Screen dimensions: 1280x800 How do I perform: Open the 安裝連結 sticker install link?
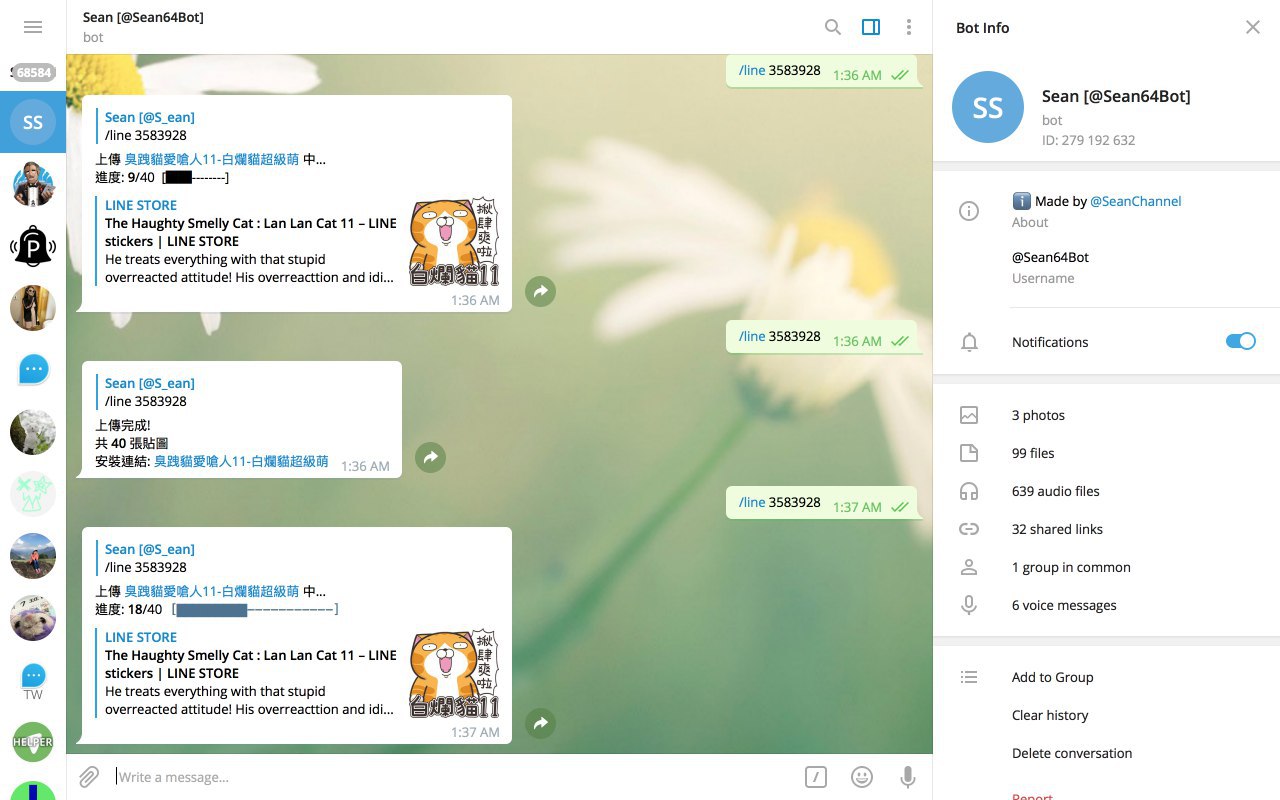point(241,461)
